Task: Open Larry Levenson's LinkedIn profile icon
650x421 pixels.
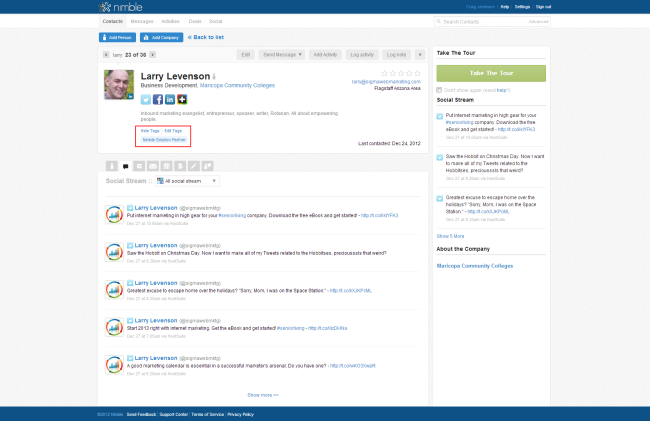Action: pos(170,99)
